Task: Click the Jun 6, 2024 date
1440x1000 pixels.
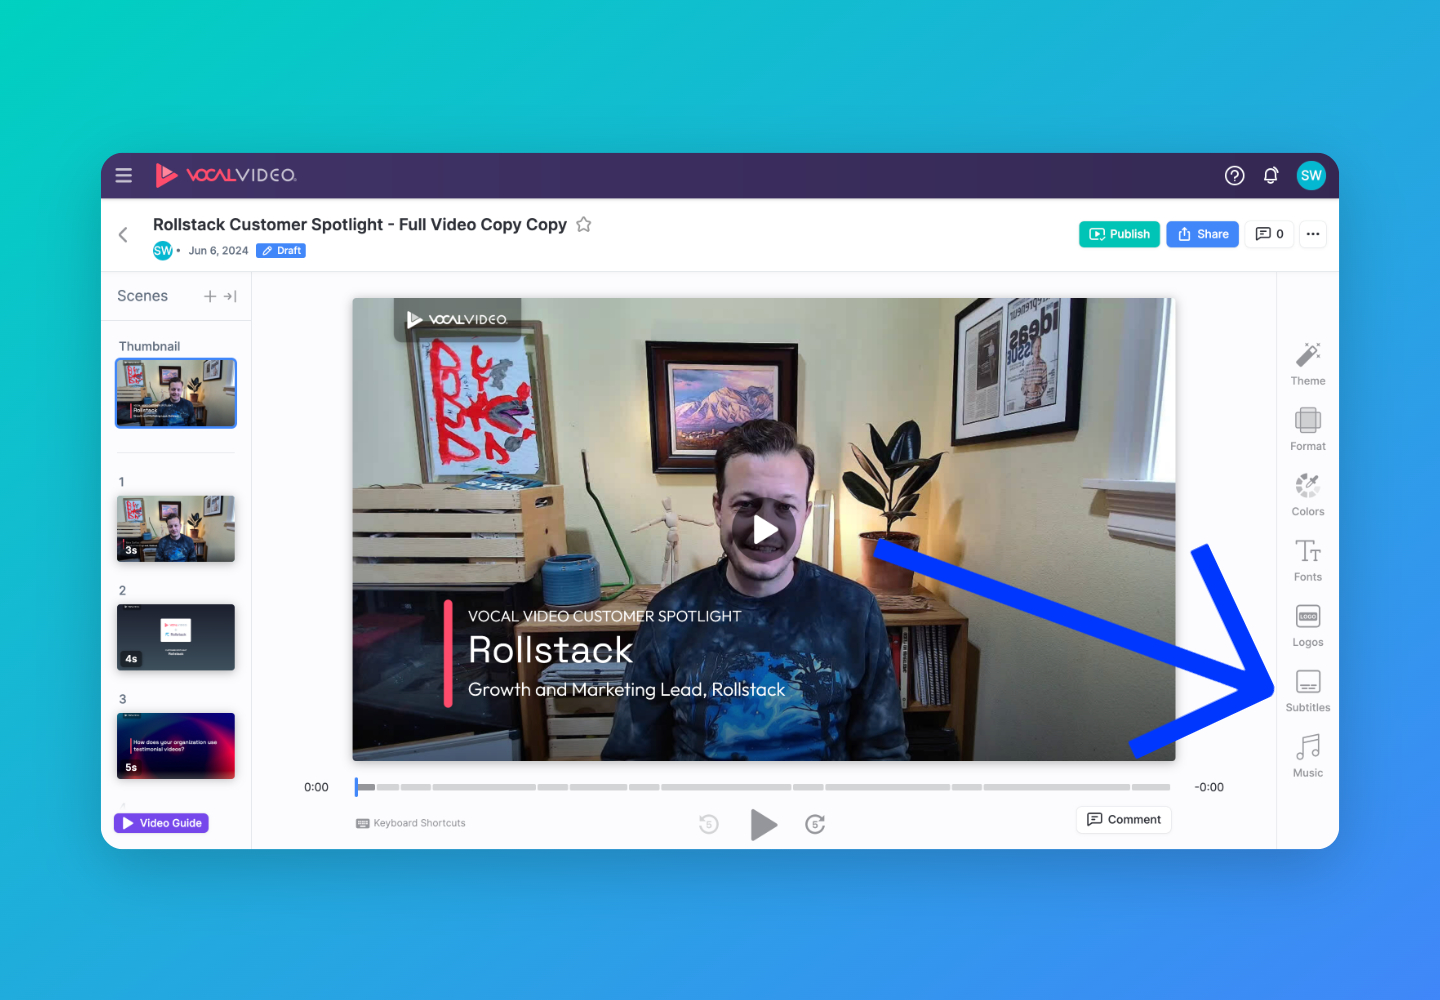Action: click(218, 251)
